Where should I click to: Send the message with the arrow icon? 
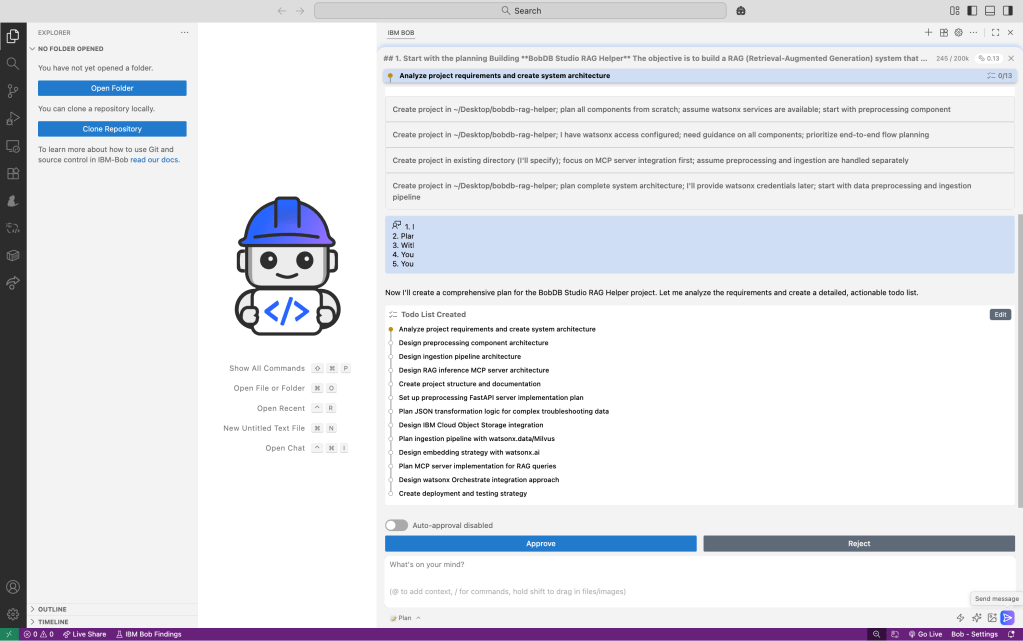pos(1007,618)
